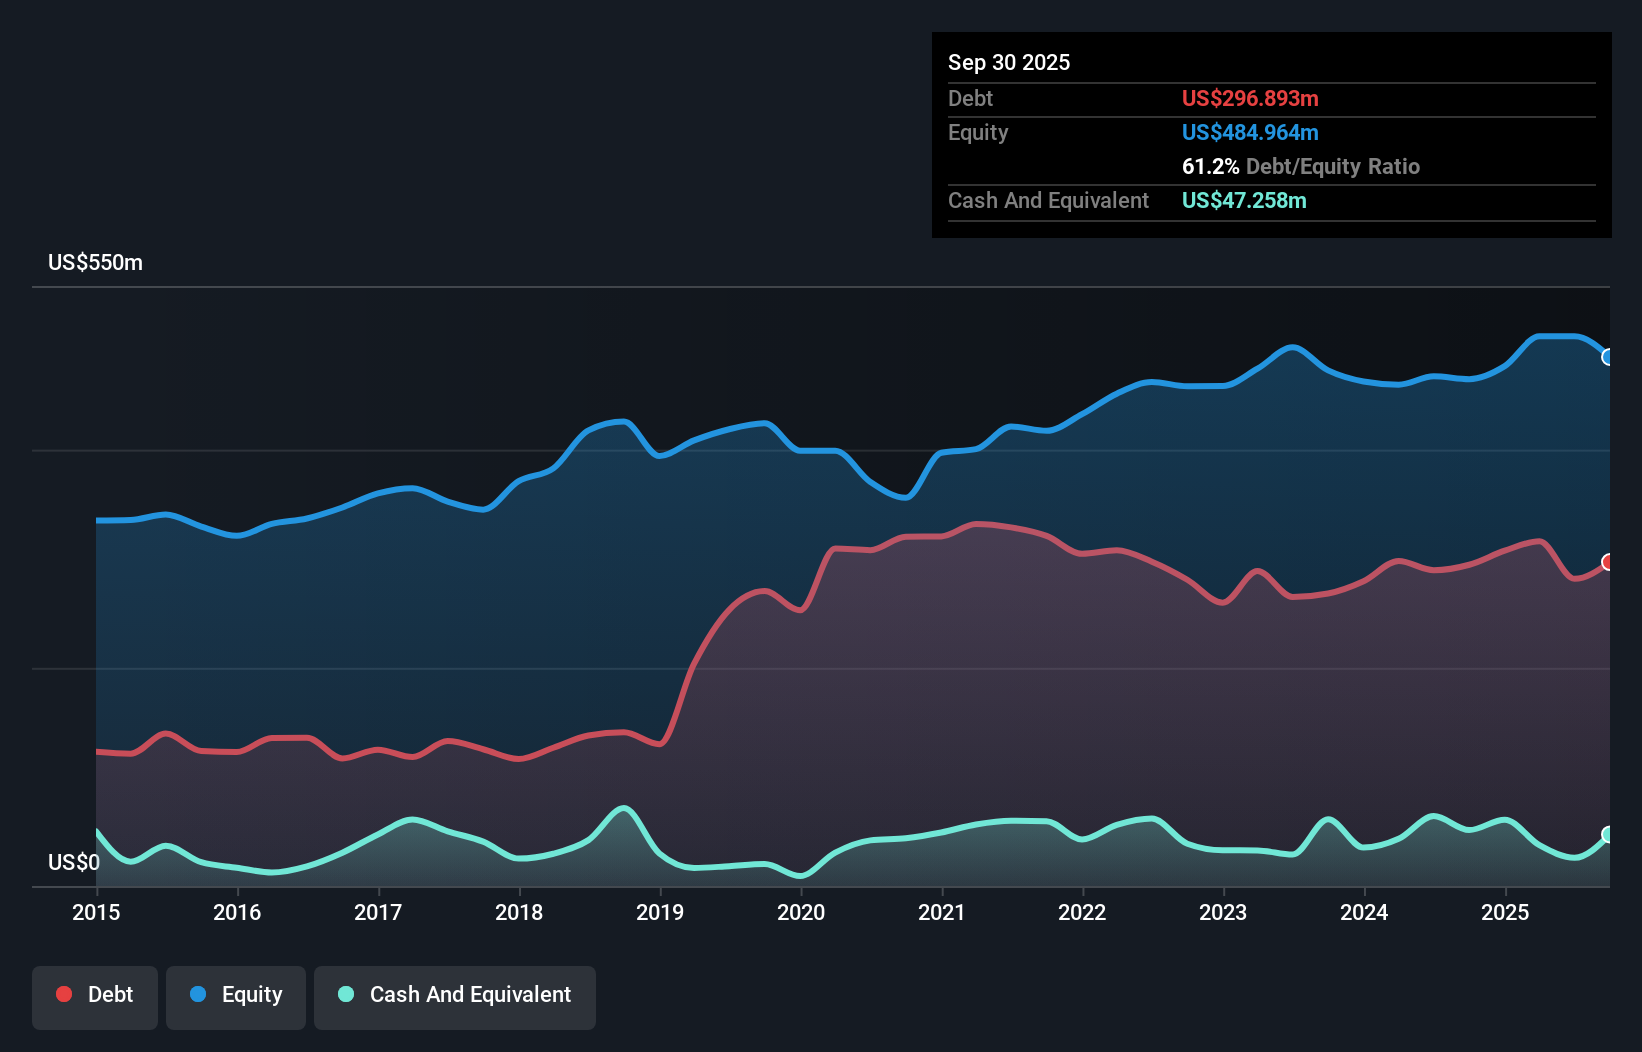Click the red Debt legend dot icon
Image resolution: width=1642 pixels, height=1052 pixels.
(62, 994)
